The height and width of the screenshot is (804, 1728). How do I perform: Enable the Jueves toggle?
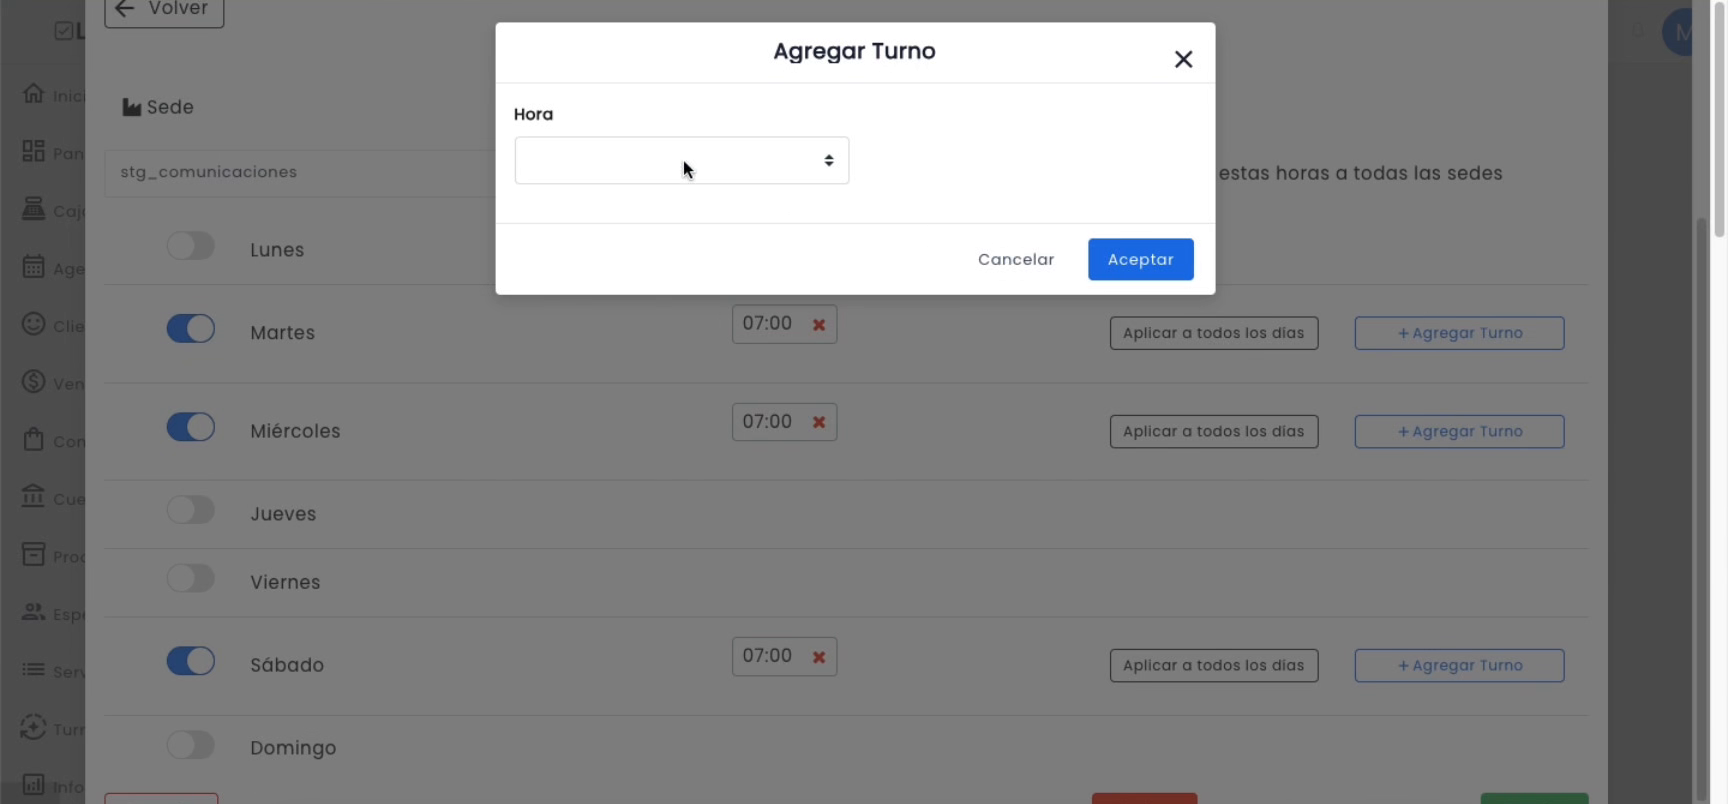190,510
